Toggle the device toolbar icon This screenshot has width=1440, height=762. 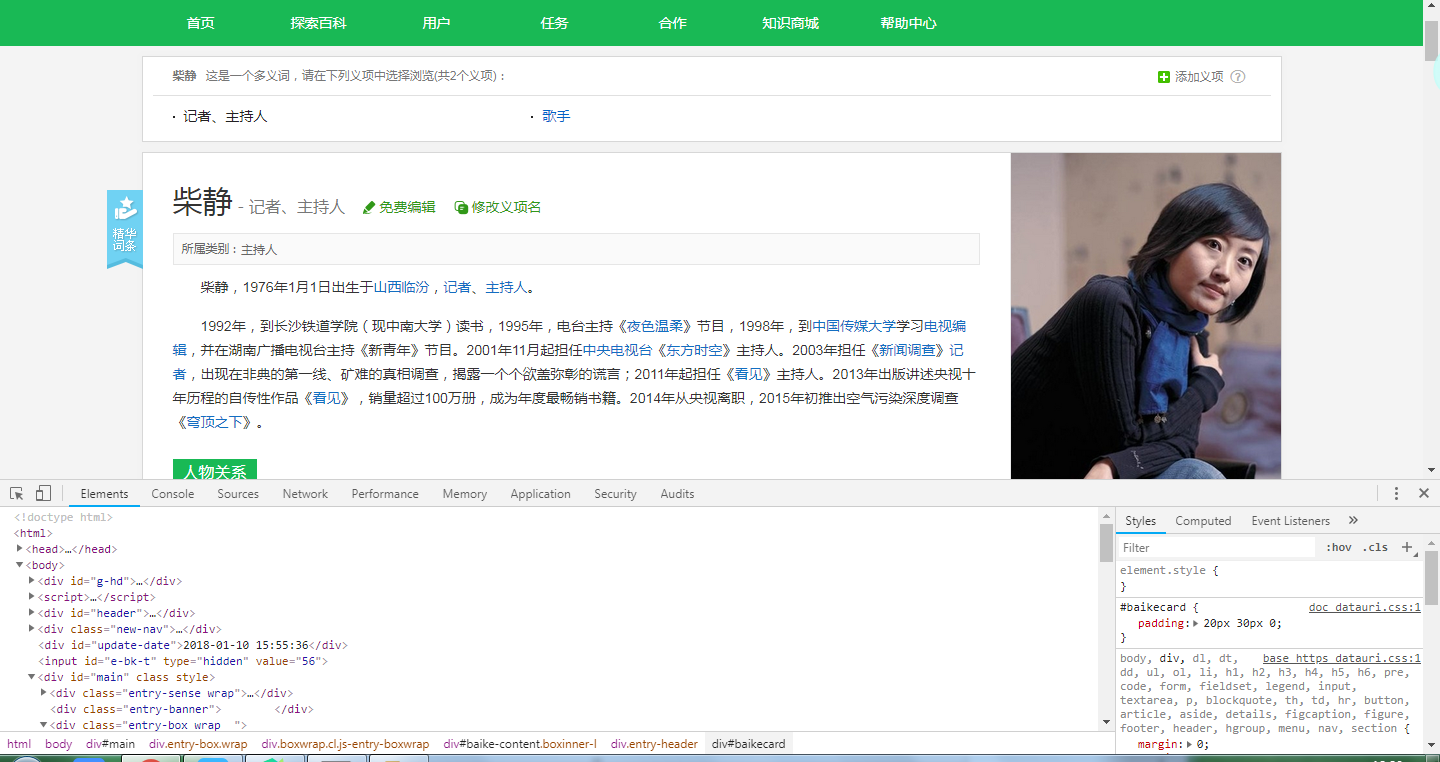click(x=43, y=494)
